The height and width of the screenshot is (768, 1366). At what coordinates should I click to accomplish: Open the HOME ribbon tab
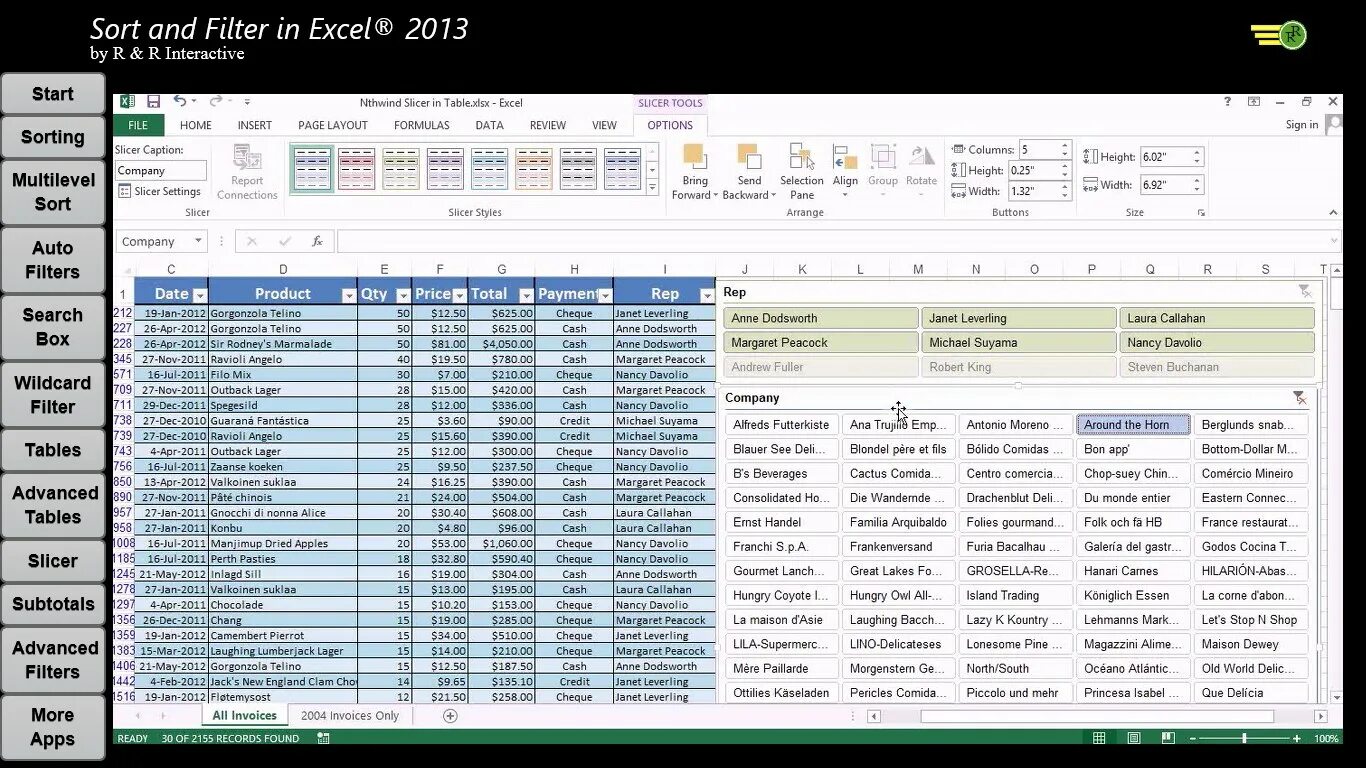pos(196,125)
